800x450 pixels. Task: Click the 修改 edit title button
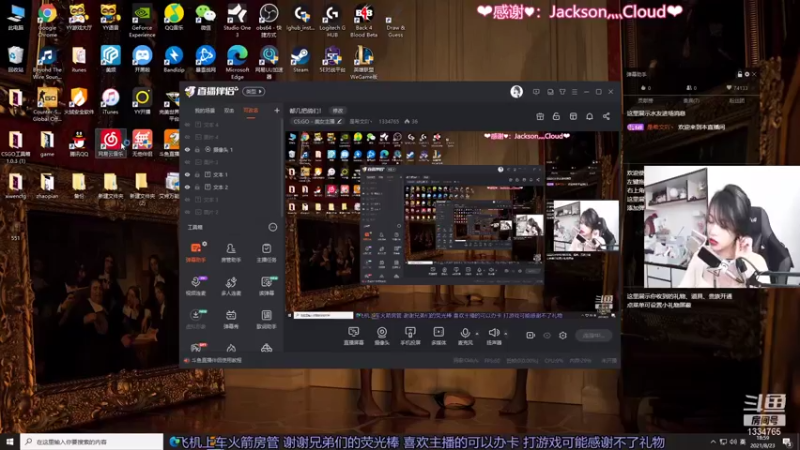tap(338, 110)
